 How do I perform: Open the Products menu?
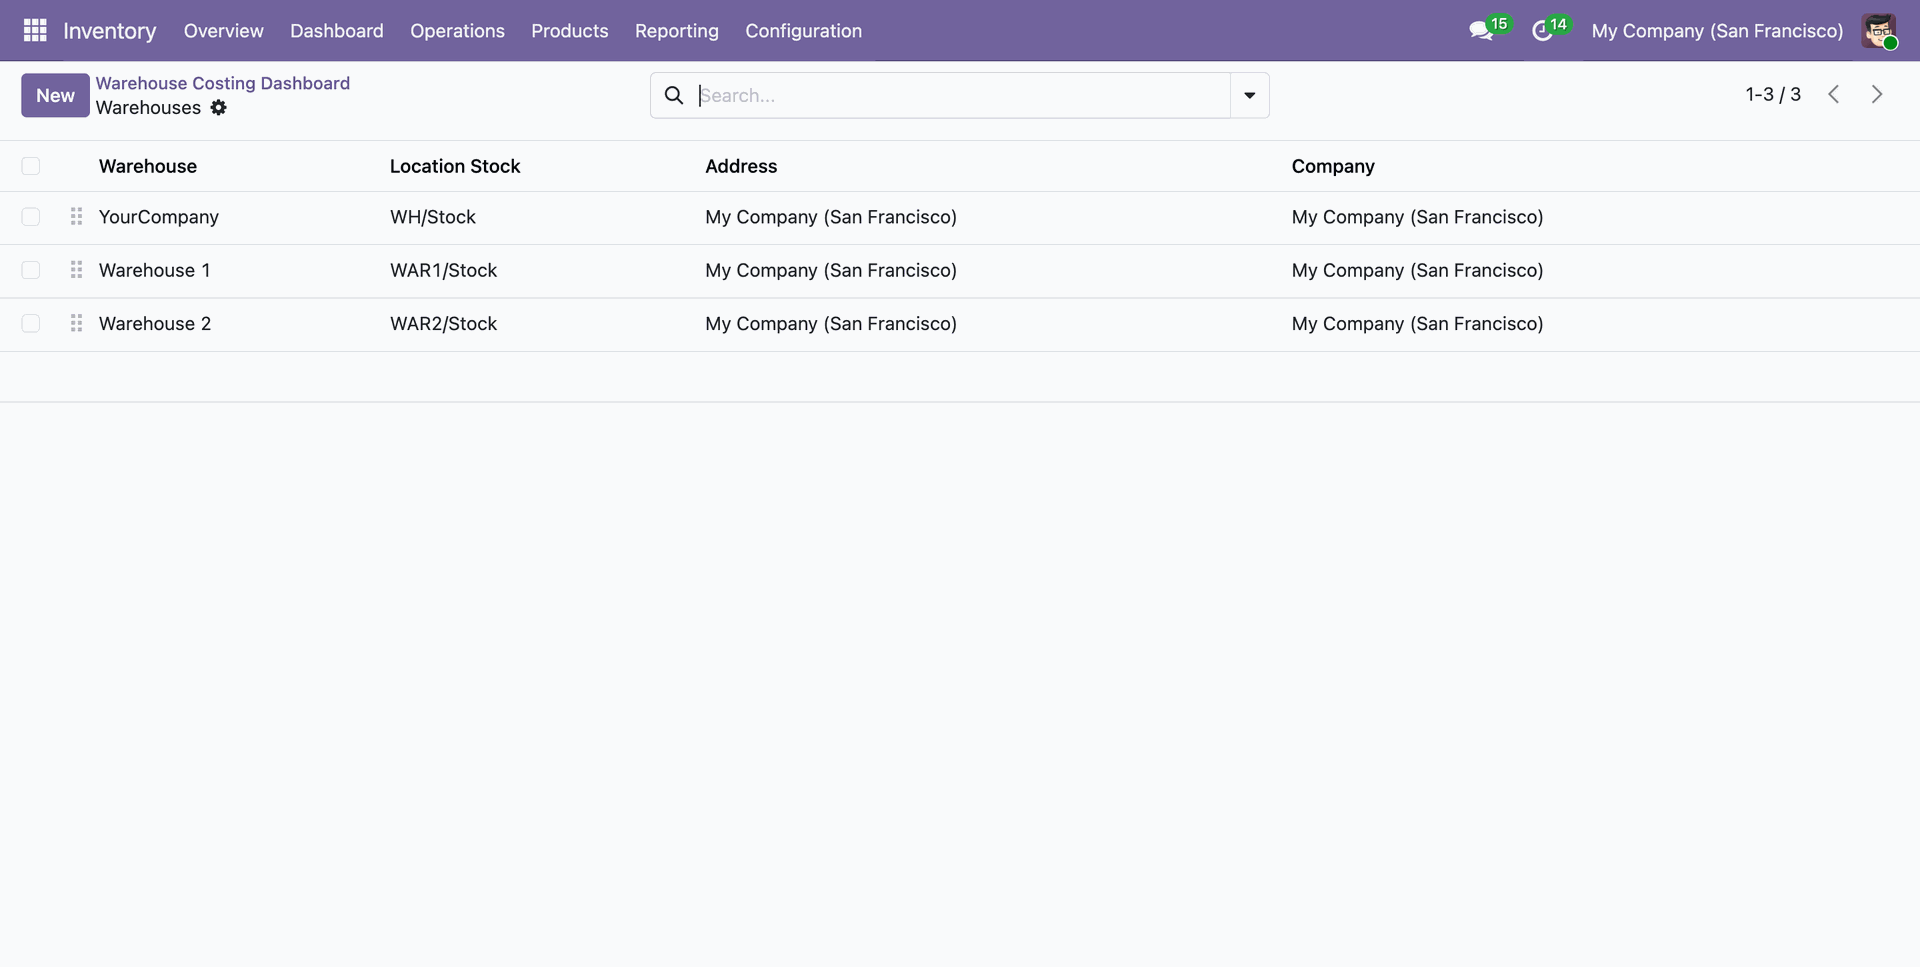(x=569, y=31)
